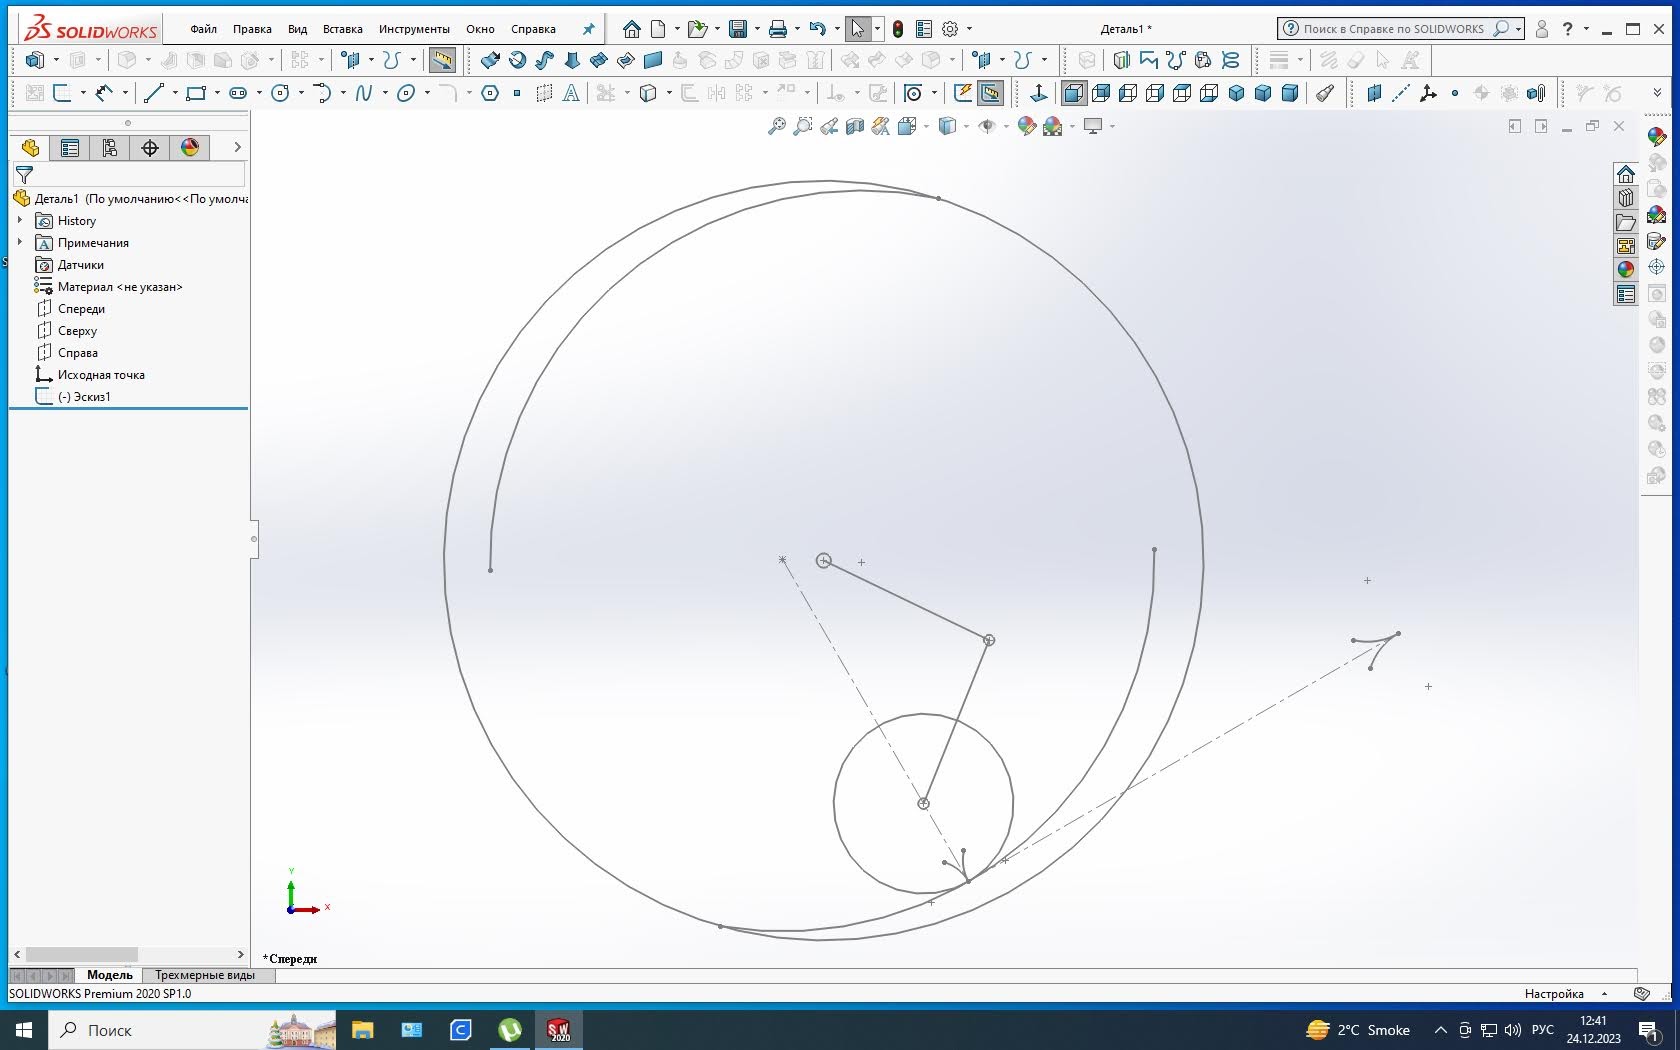The height and width of the screenshot is (1050, 1680).
Task: Switch to the Трехмерные виды tab
Action: click(x=205, y=975)
